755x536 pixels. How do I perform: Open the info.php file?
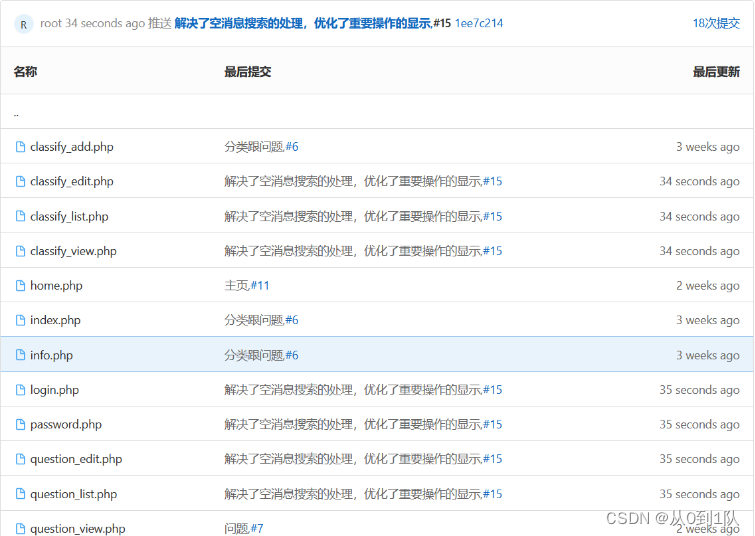[52, 355]
